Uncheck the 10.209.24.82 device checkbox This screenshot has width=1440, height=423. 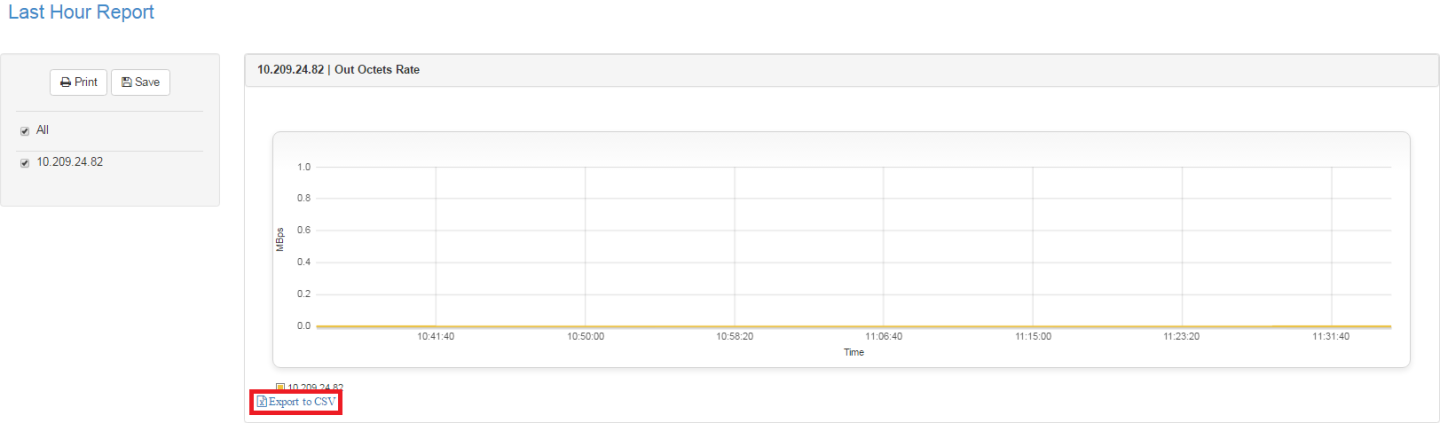click(25, 162)
